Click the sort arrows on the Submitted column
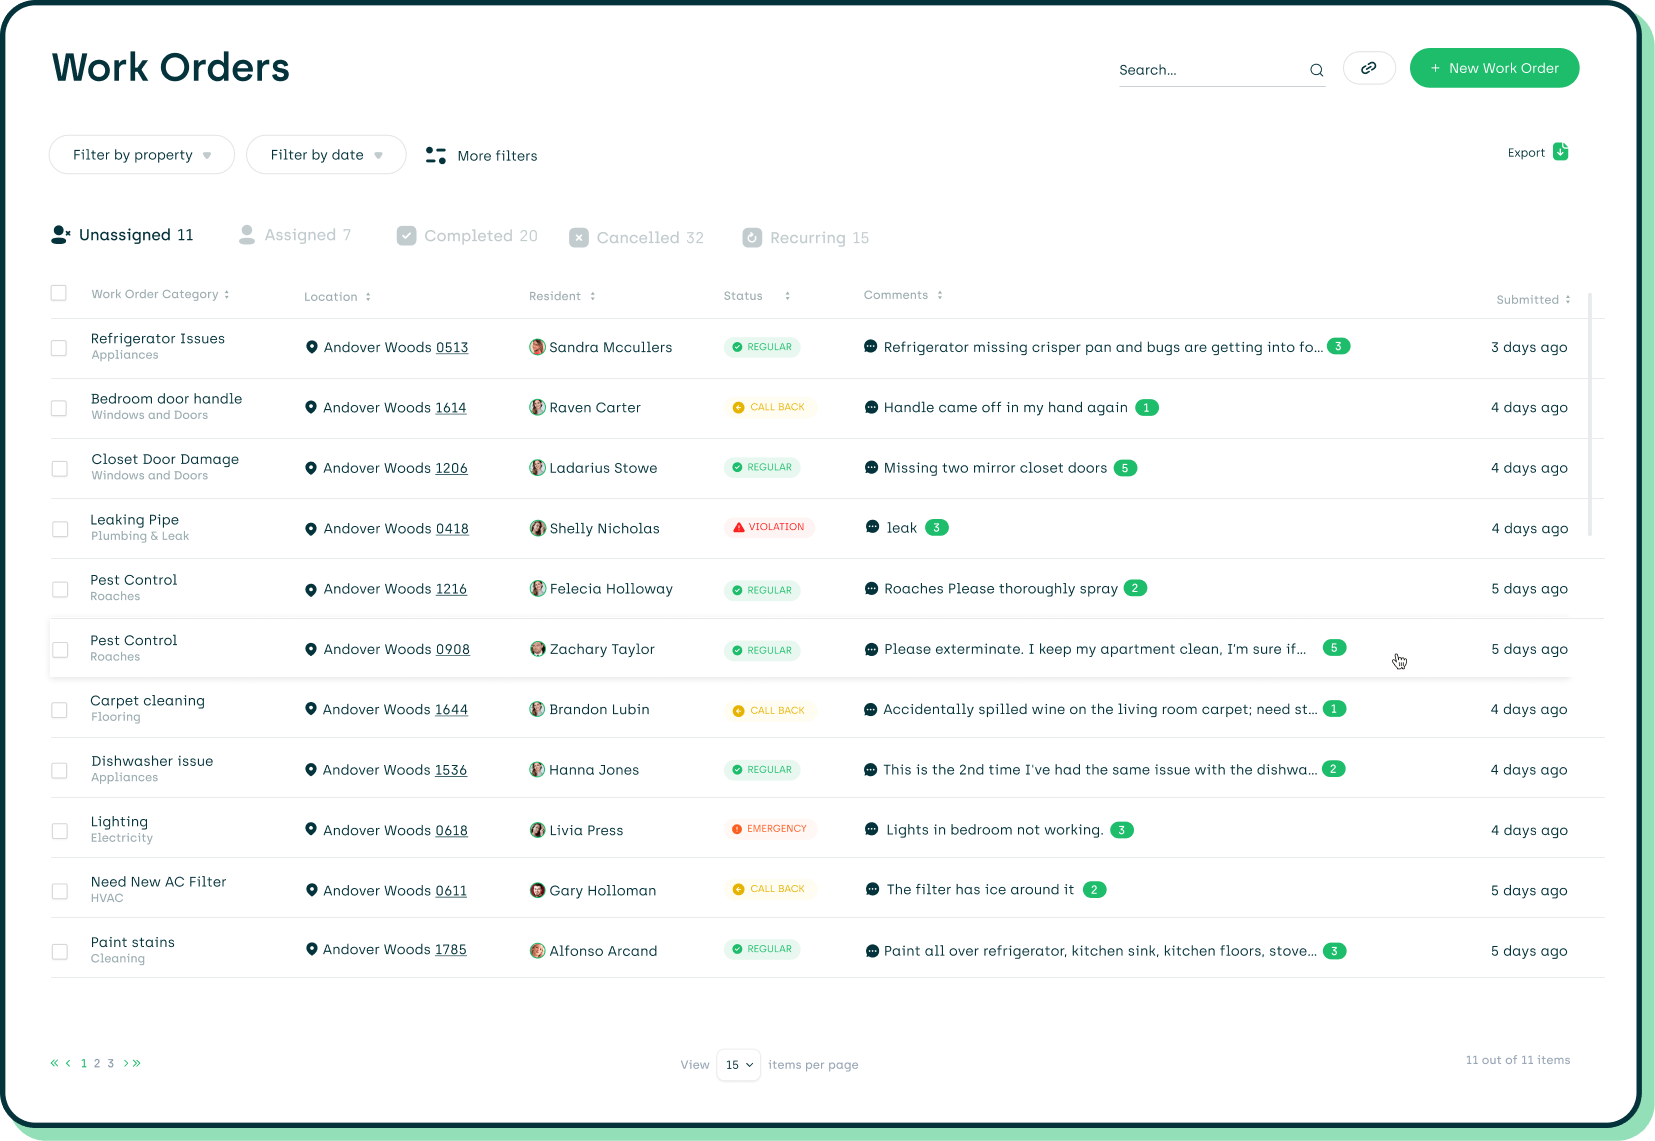The image size is (1655, 1141). [x=1568, y=299]
